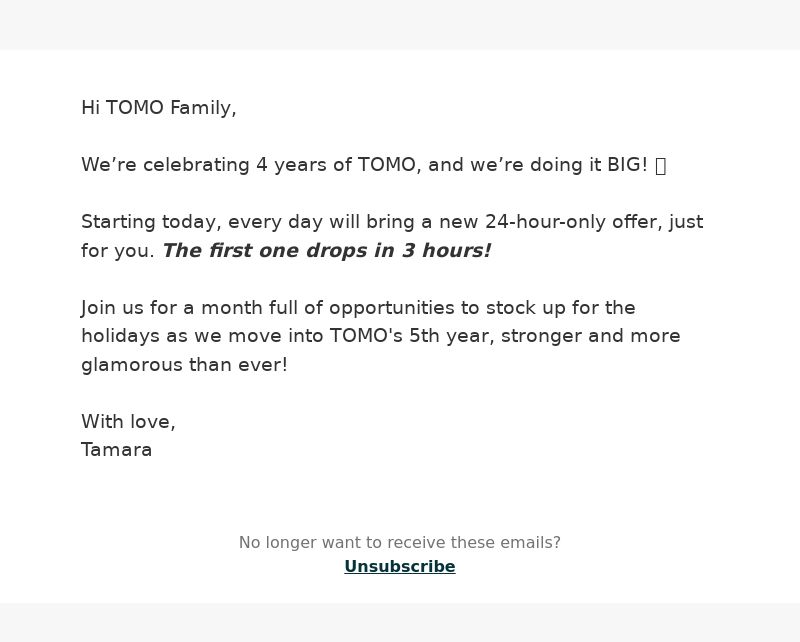Click the word 'BIG!'
Viewport: 800px width, 642px height.
[627, 165]
